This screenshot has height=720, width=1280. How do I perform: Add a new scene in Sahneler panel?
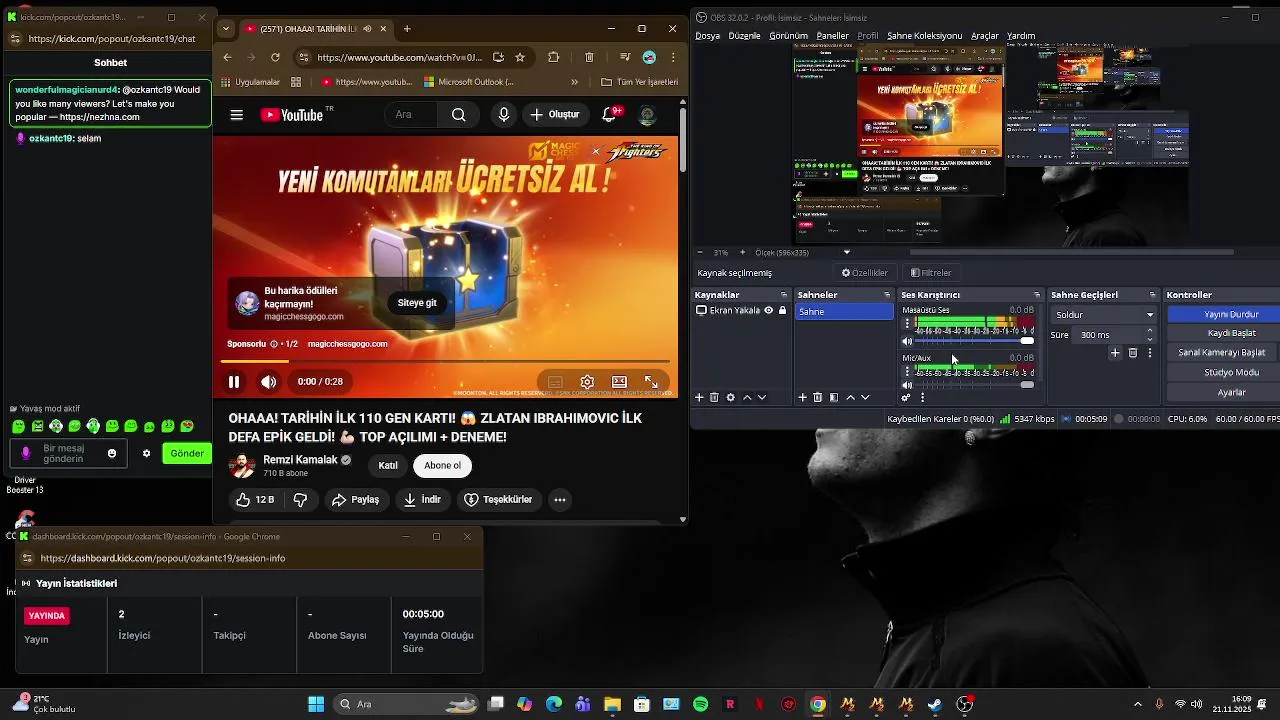tap(802, 398)
